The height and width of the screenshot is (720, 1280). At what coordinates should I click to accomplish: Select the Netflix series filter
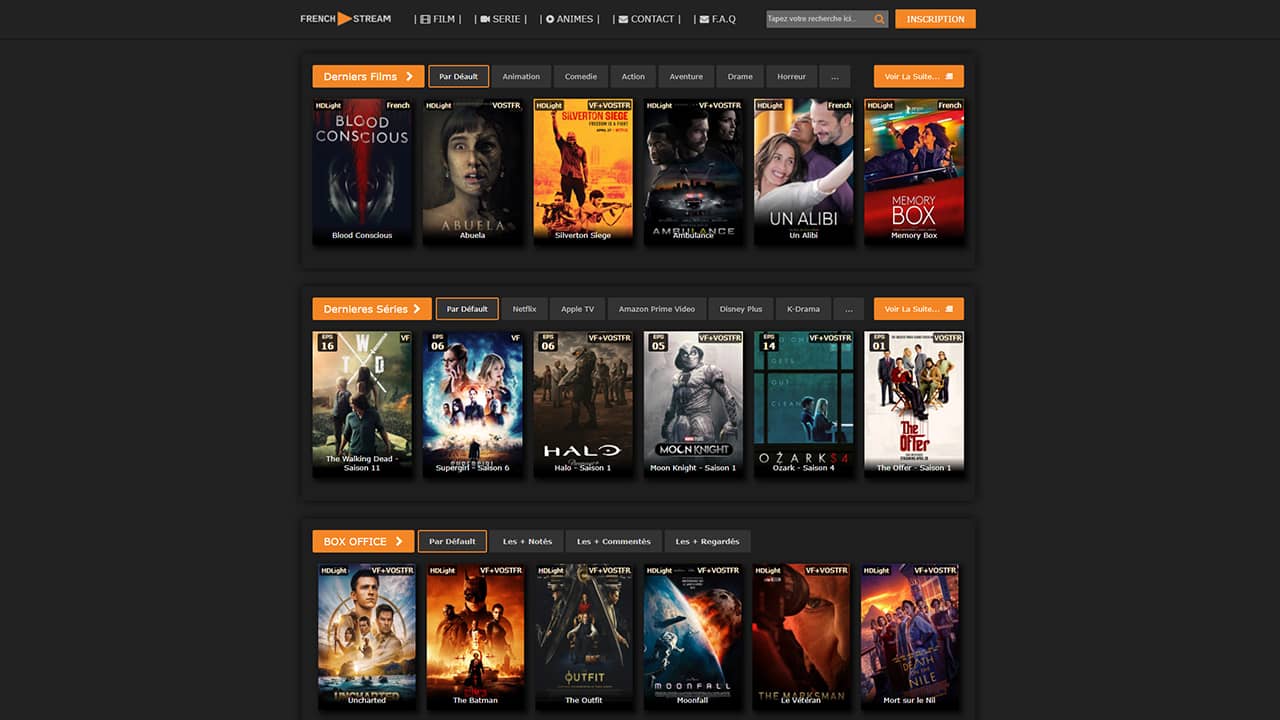525,309
